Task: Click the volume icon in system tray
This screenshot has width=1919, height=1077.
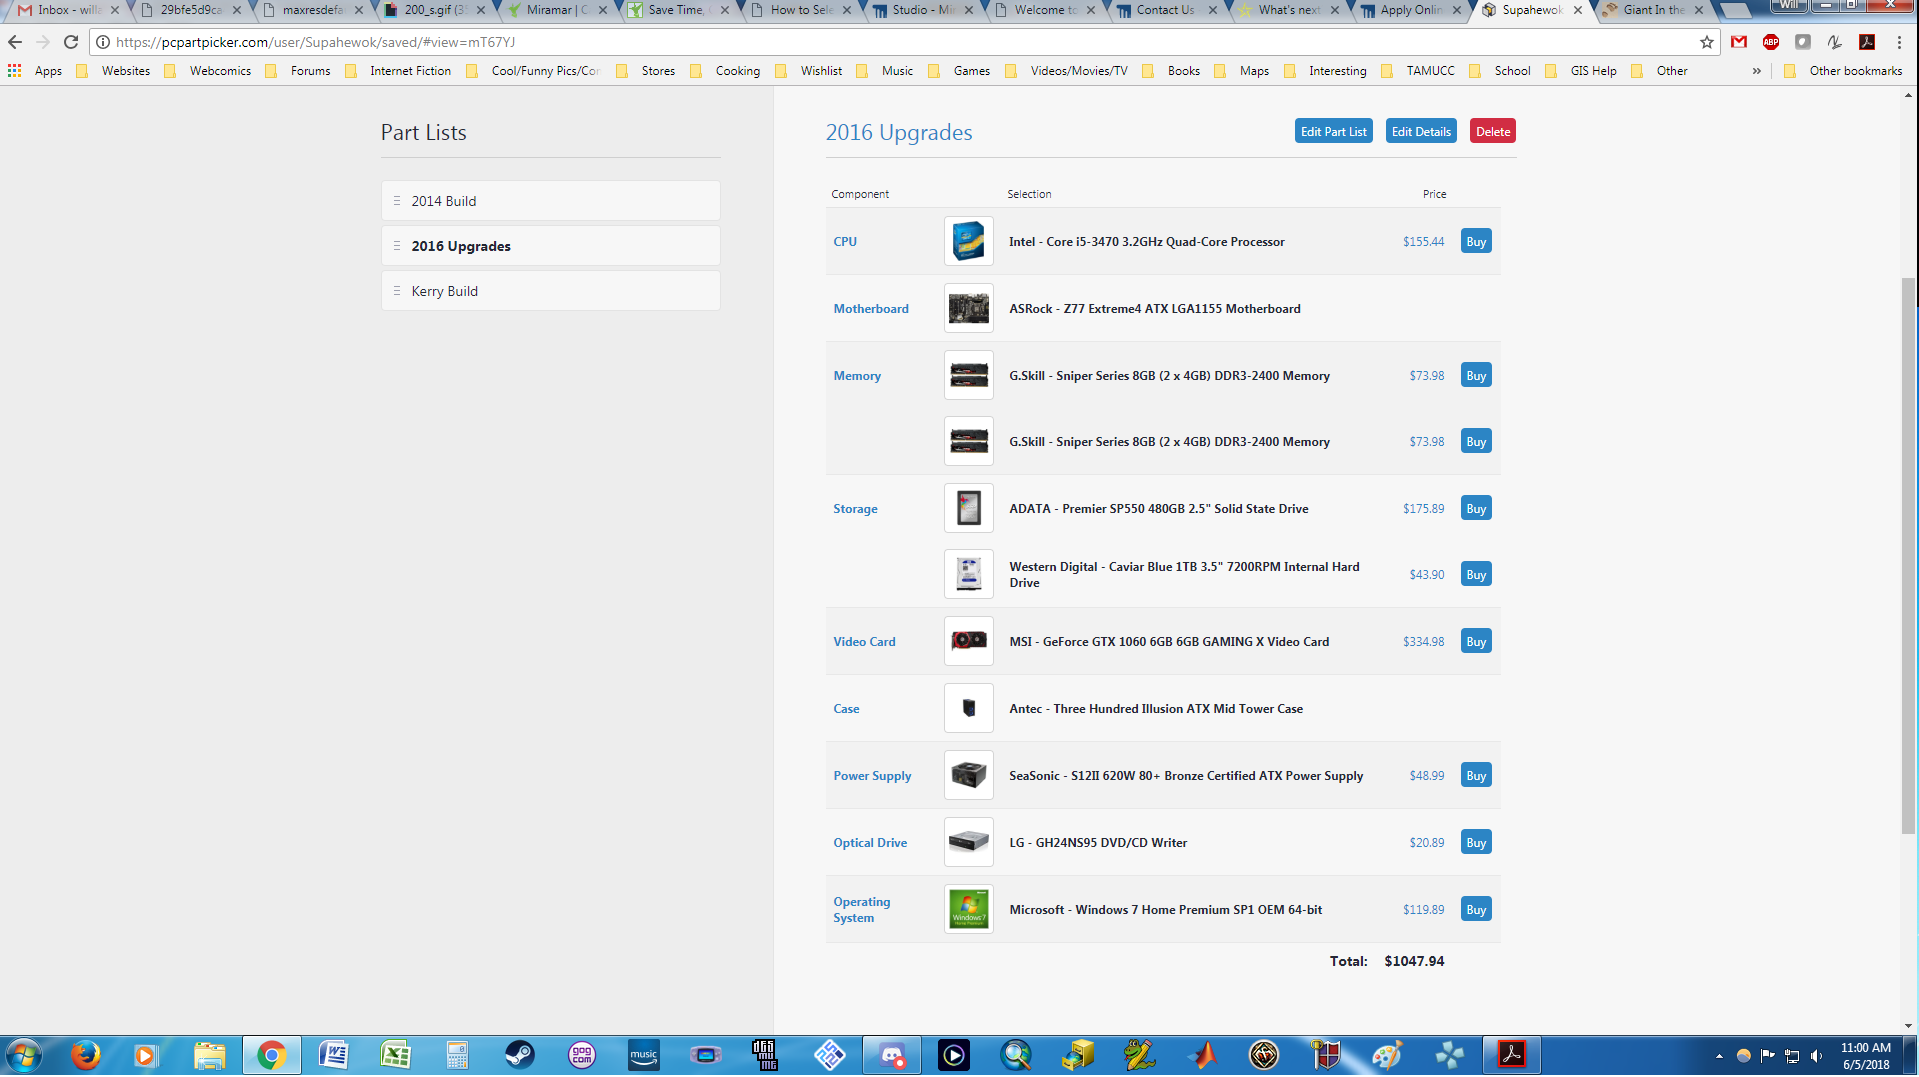Action: click(x=1816, y=1056)
